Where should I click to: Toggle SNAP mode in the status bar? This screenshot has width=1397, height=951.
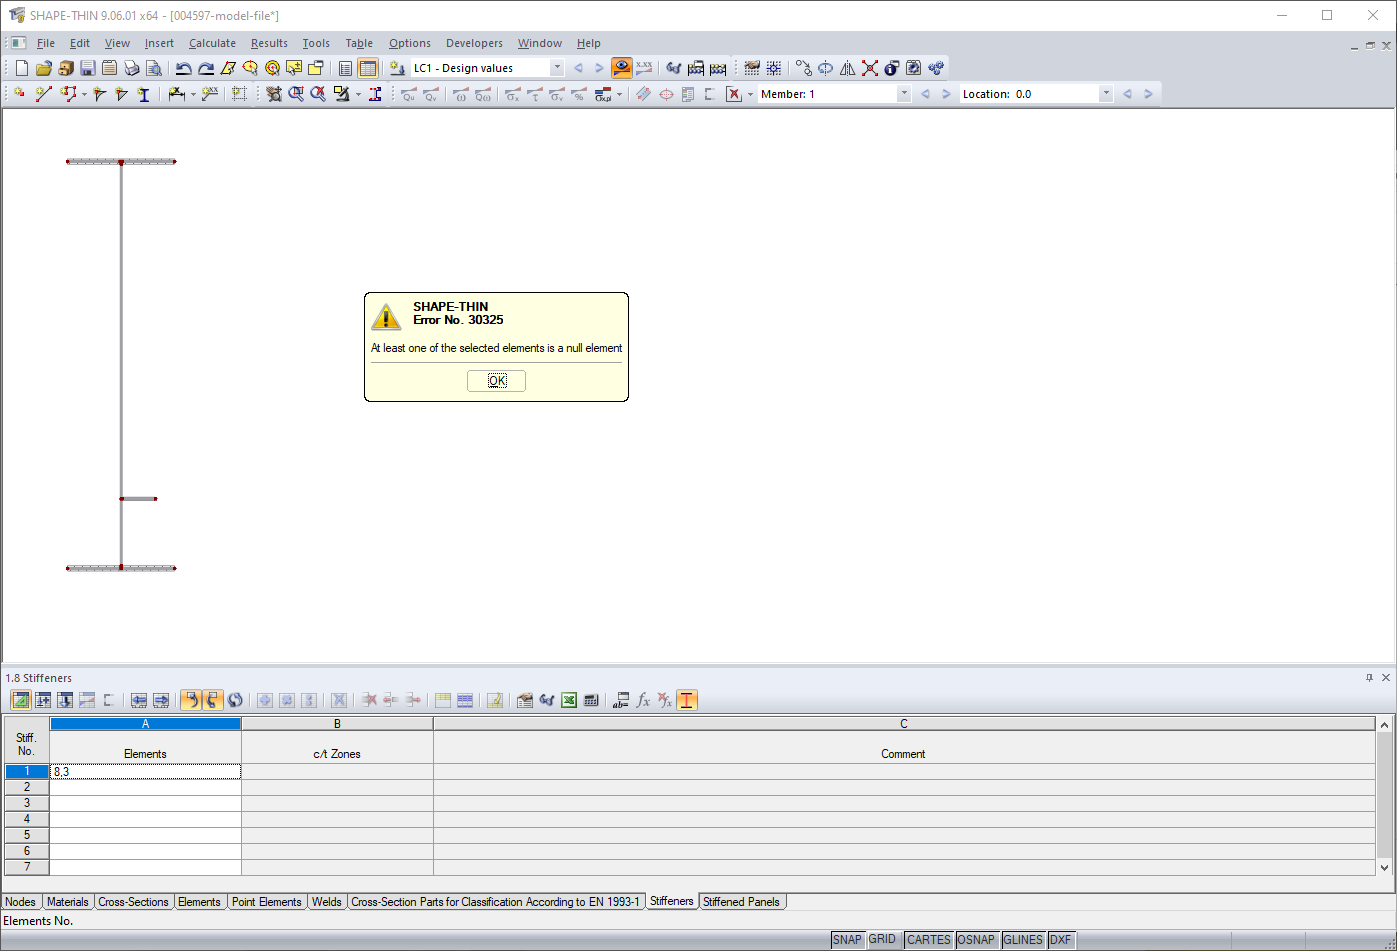click(847, 940)
